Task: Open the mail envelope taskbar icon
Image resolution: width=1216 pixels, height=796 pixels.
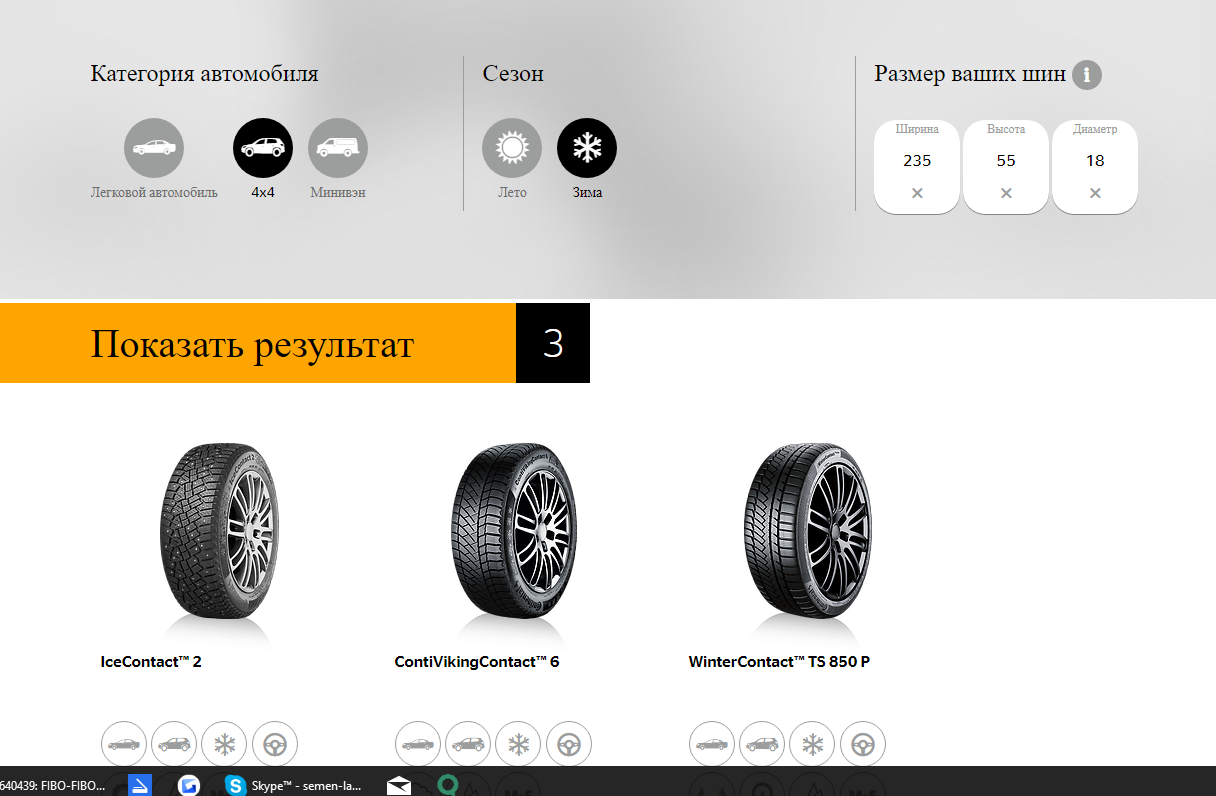Action: 399,785
